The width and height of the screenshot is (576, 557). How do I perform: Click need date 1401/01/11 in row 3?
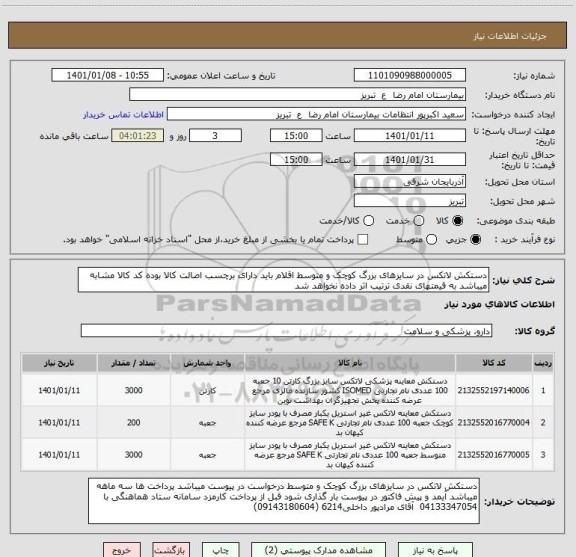[x=59, y=454]
